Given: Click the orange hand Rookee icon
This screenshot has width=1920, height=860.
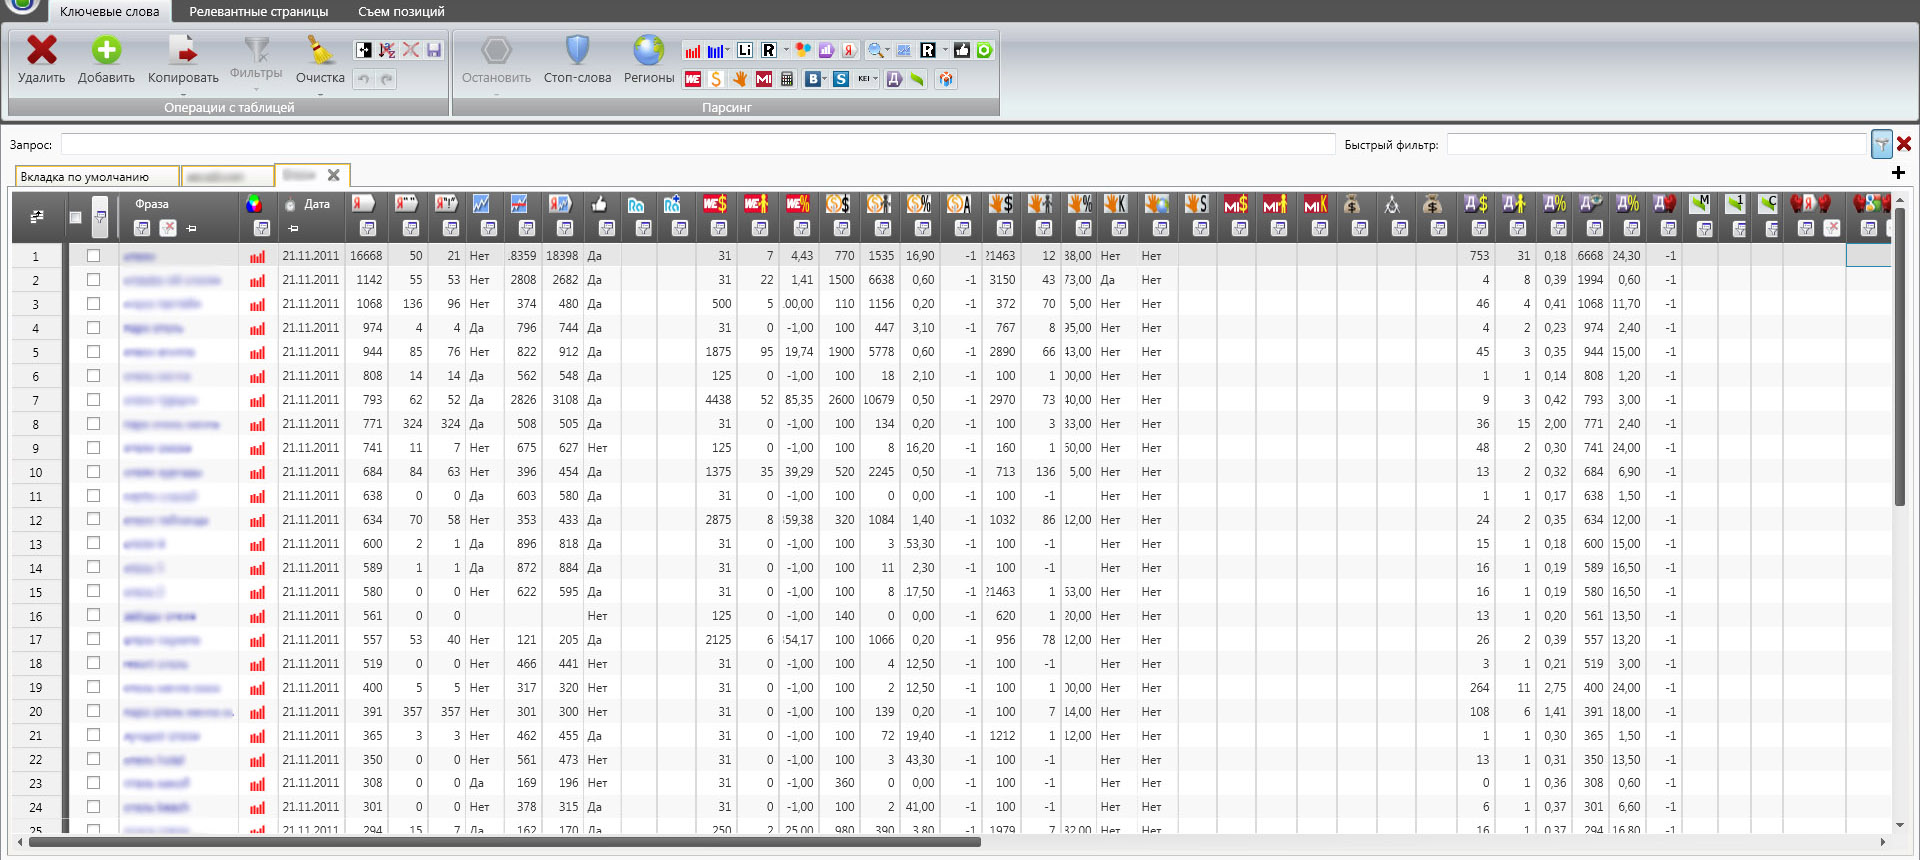Looking at the screenshot, I should tap(740, 79).
